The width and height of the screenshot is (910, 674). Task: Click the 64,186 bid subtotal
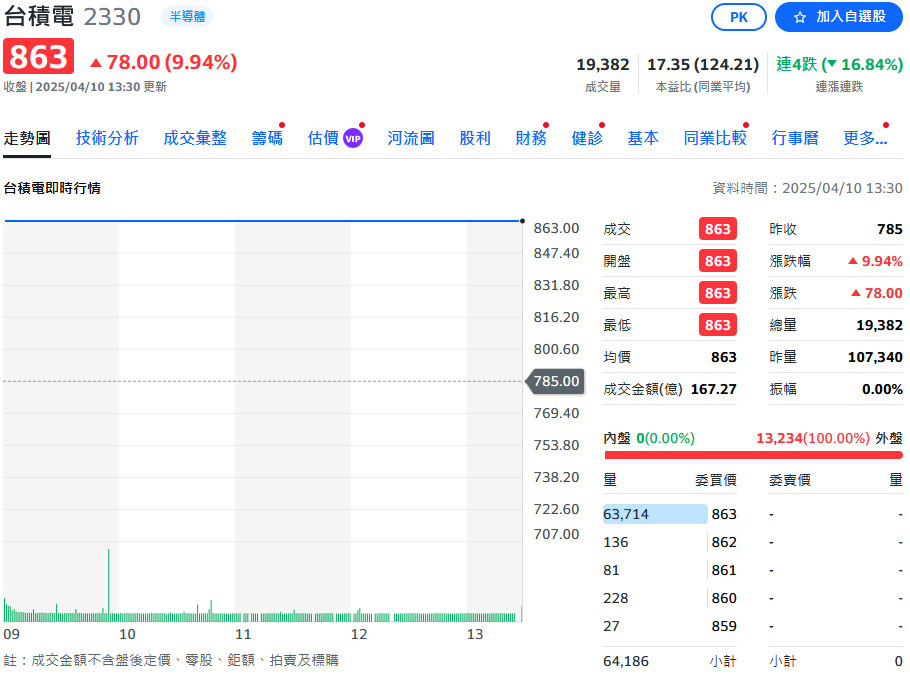click(x=626, y=661)
